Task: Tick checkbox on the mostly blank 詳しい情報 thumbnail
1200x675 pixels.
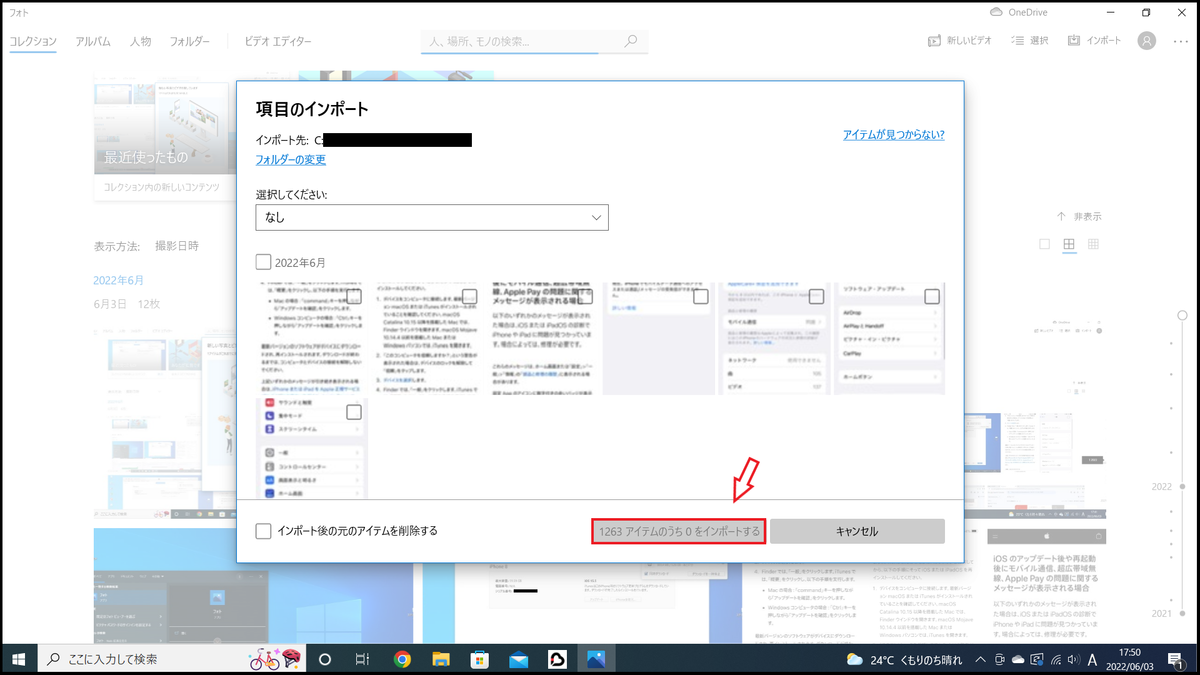Action: coord(701,296)
